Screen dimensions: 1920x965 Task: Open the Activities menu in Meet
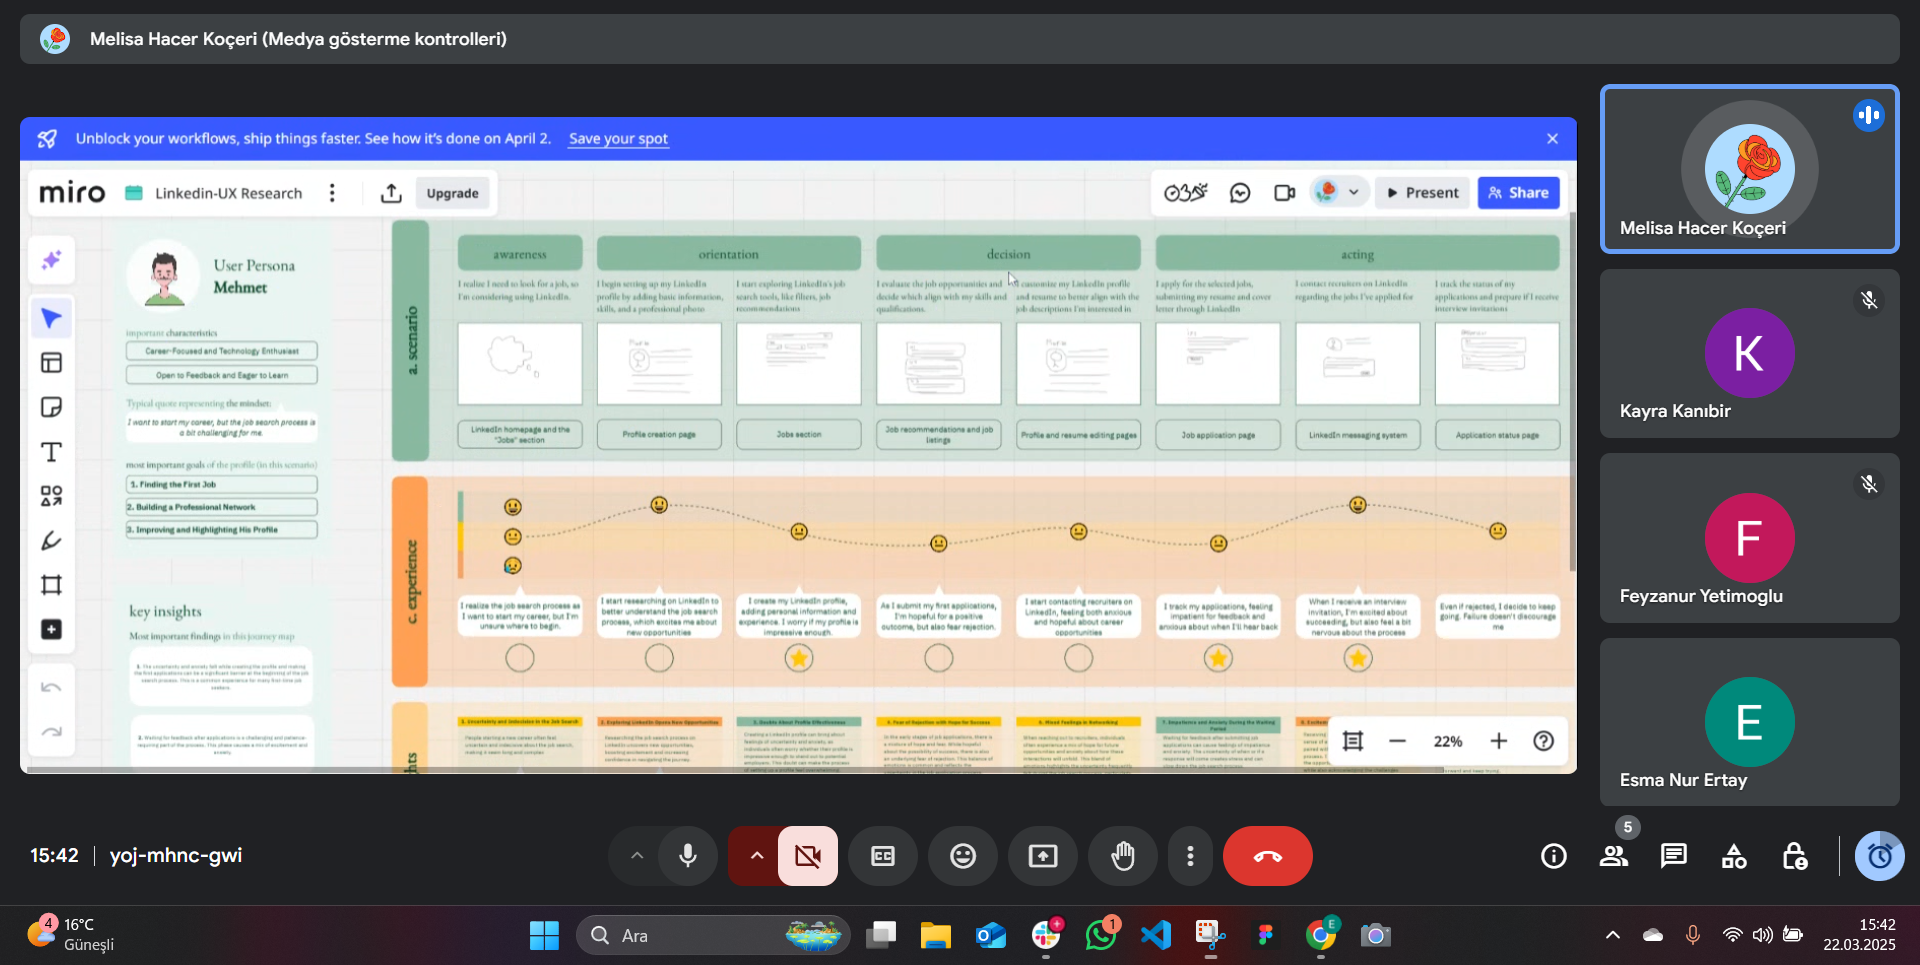(1733, 856)
